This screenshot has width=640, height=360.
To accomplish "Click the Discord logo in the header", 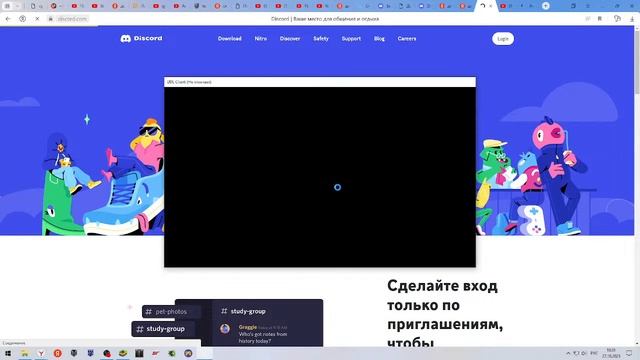I will [x=141, y=38].
